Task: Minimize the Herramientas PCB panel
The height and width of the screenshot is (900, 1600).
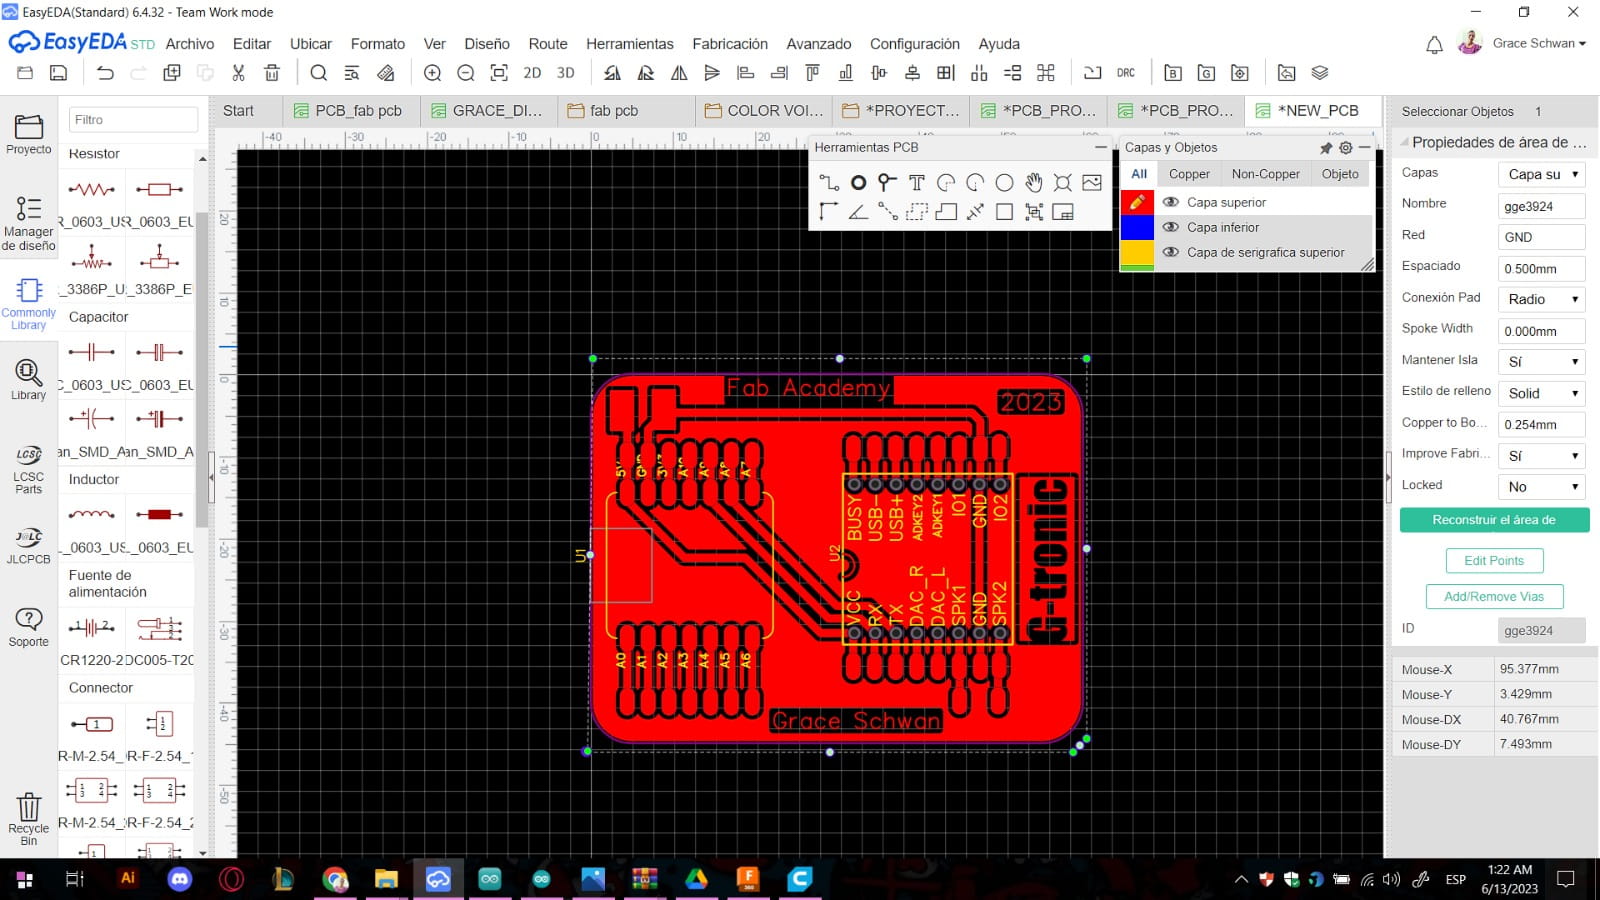Action: click(x=1100, y=147)
